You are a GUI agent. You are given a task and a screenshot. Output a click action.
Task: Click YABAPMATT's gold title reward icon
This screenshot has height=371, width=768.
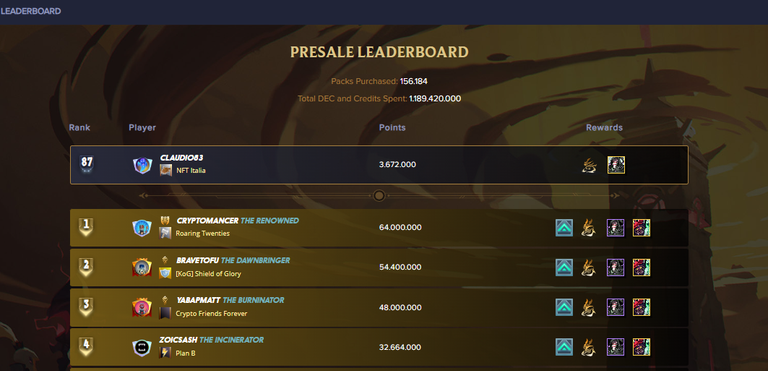(x=588, y=308)
